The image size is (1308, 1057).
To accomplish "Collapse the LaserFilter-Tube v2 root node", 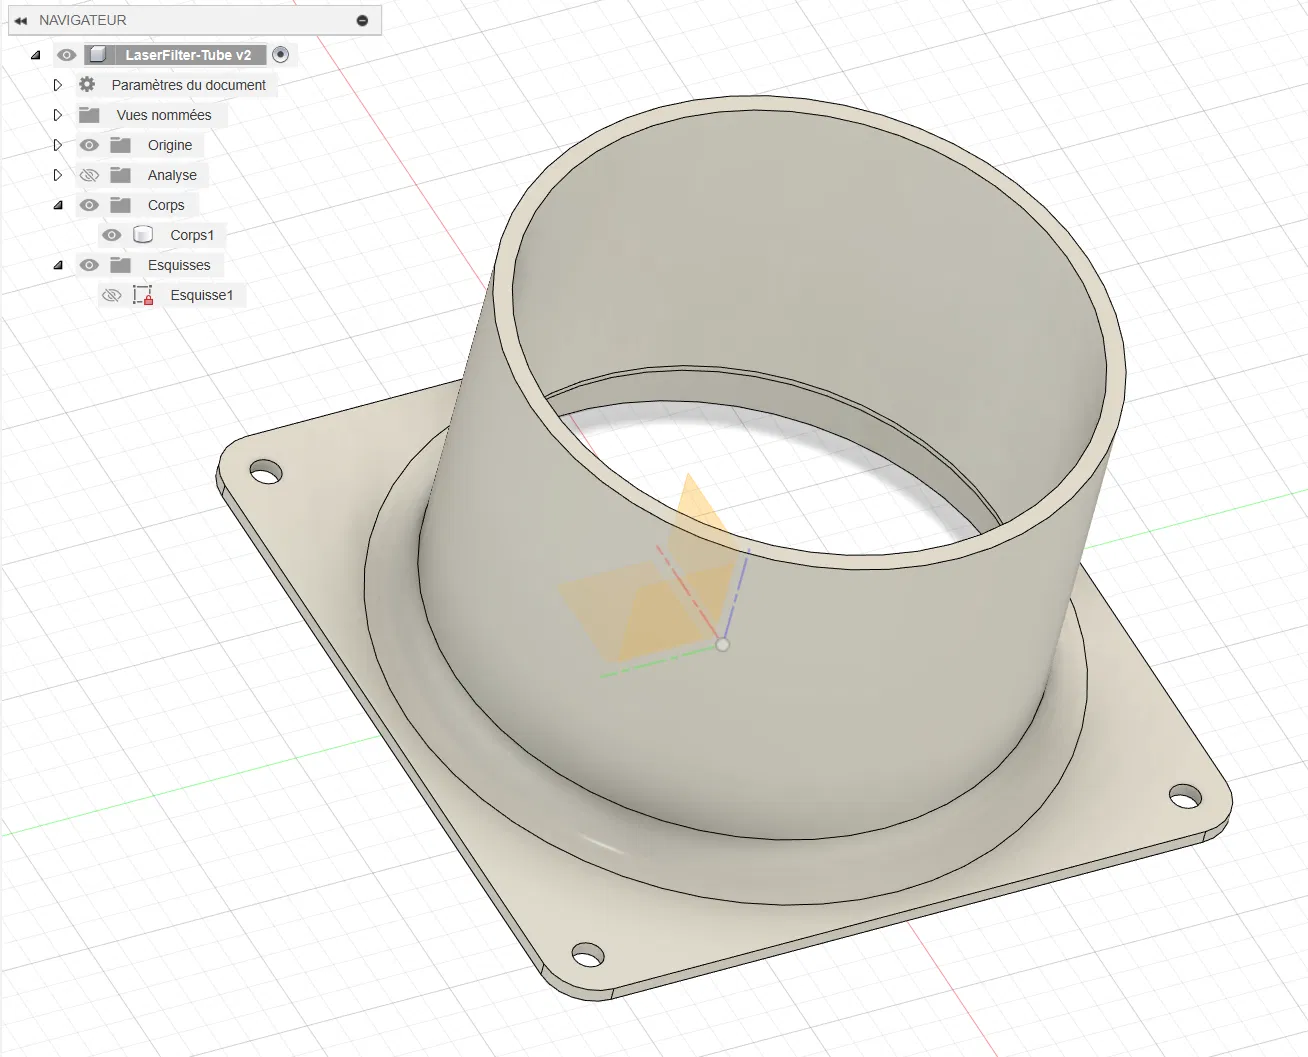I will click(x=36, y=55).
